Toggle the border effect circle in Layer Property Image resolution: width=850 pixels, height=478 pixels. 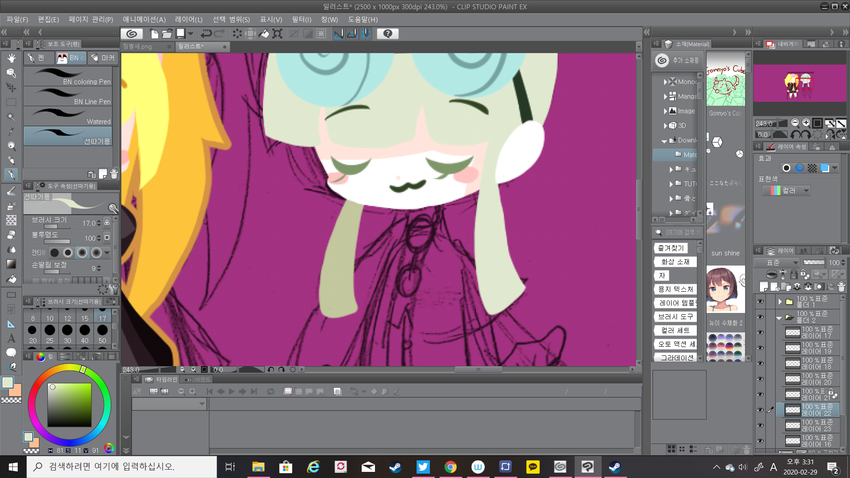(786, 168)
